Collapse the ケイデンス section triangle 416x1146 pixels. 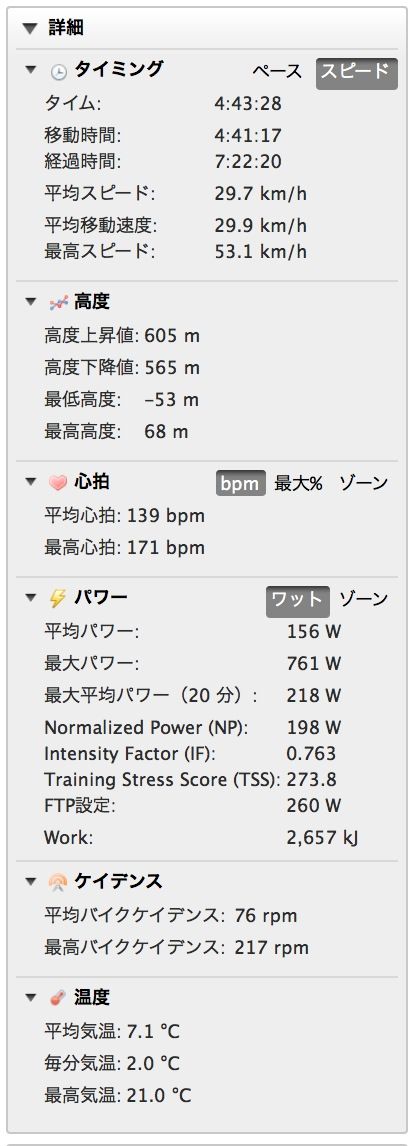(31, 881)
